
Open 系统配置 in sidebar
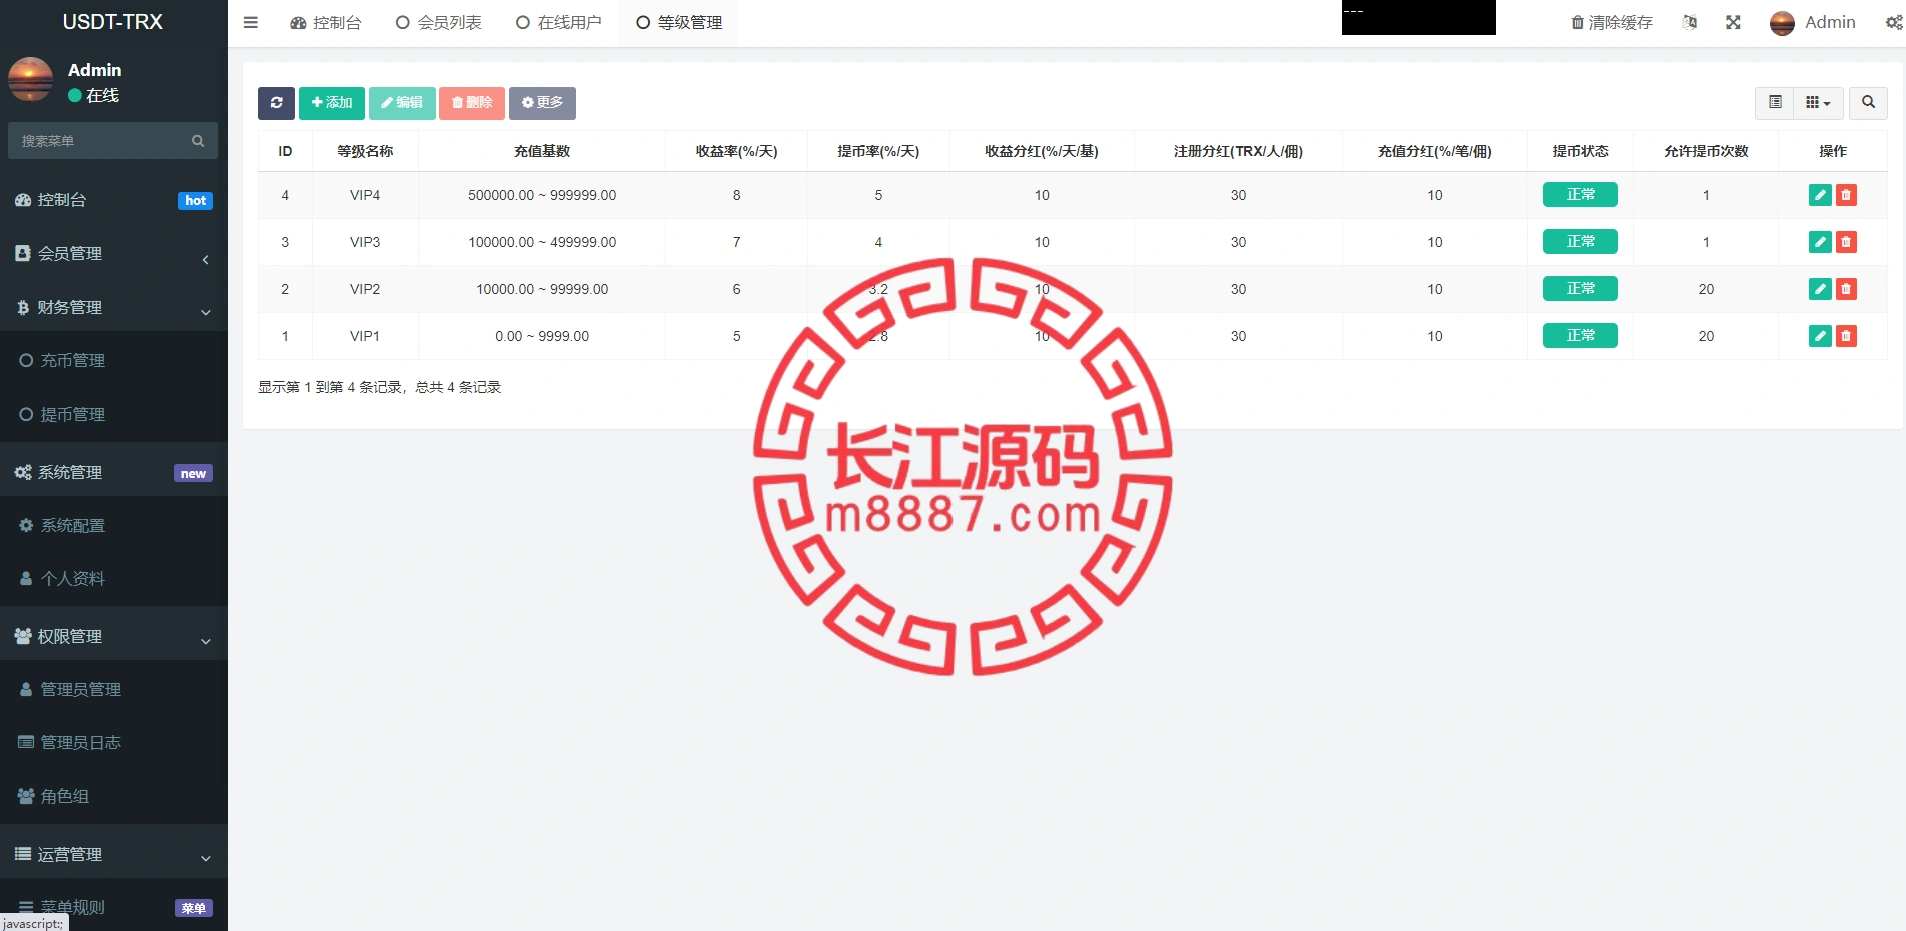click(114, 526)
